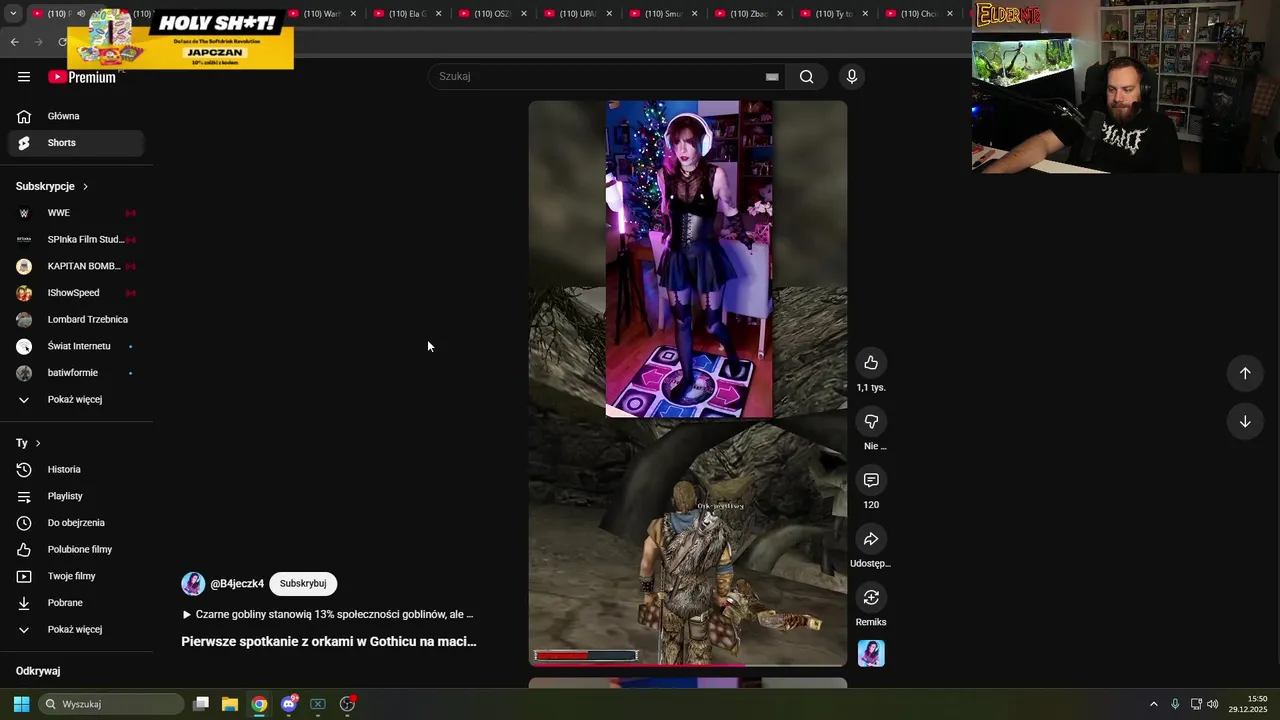Open IShowSpeed channel
Screen dimensions: 1280x720
click(x=76, y=293)
